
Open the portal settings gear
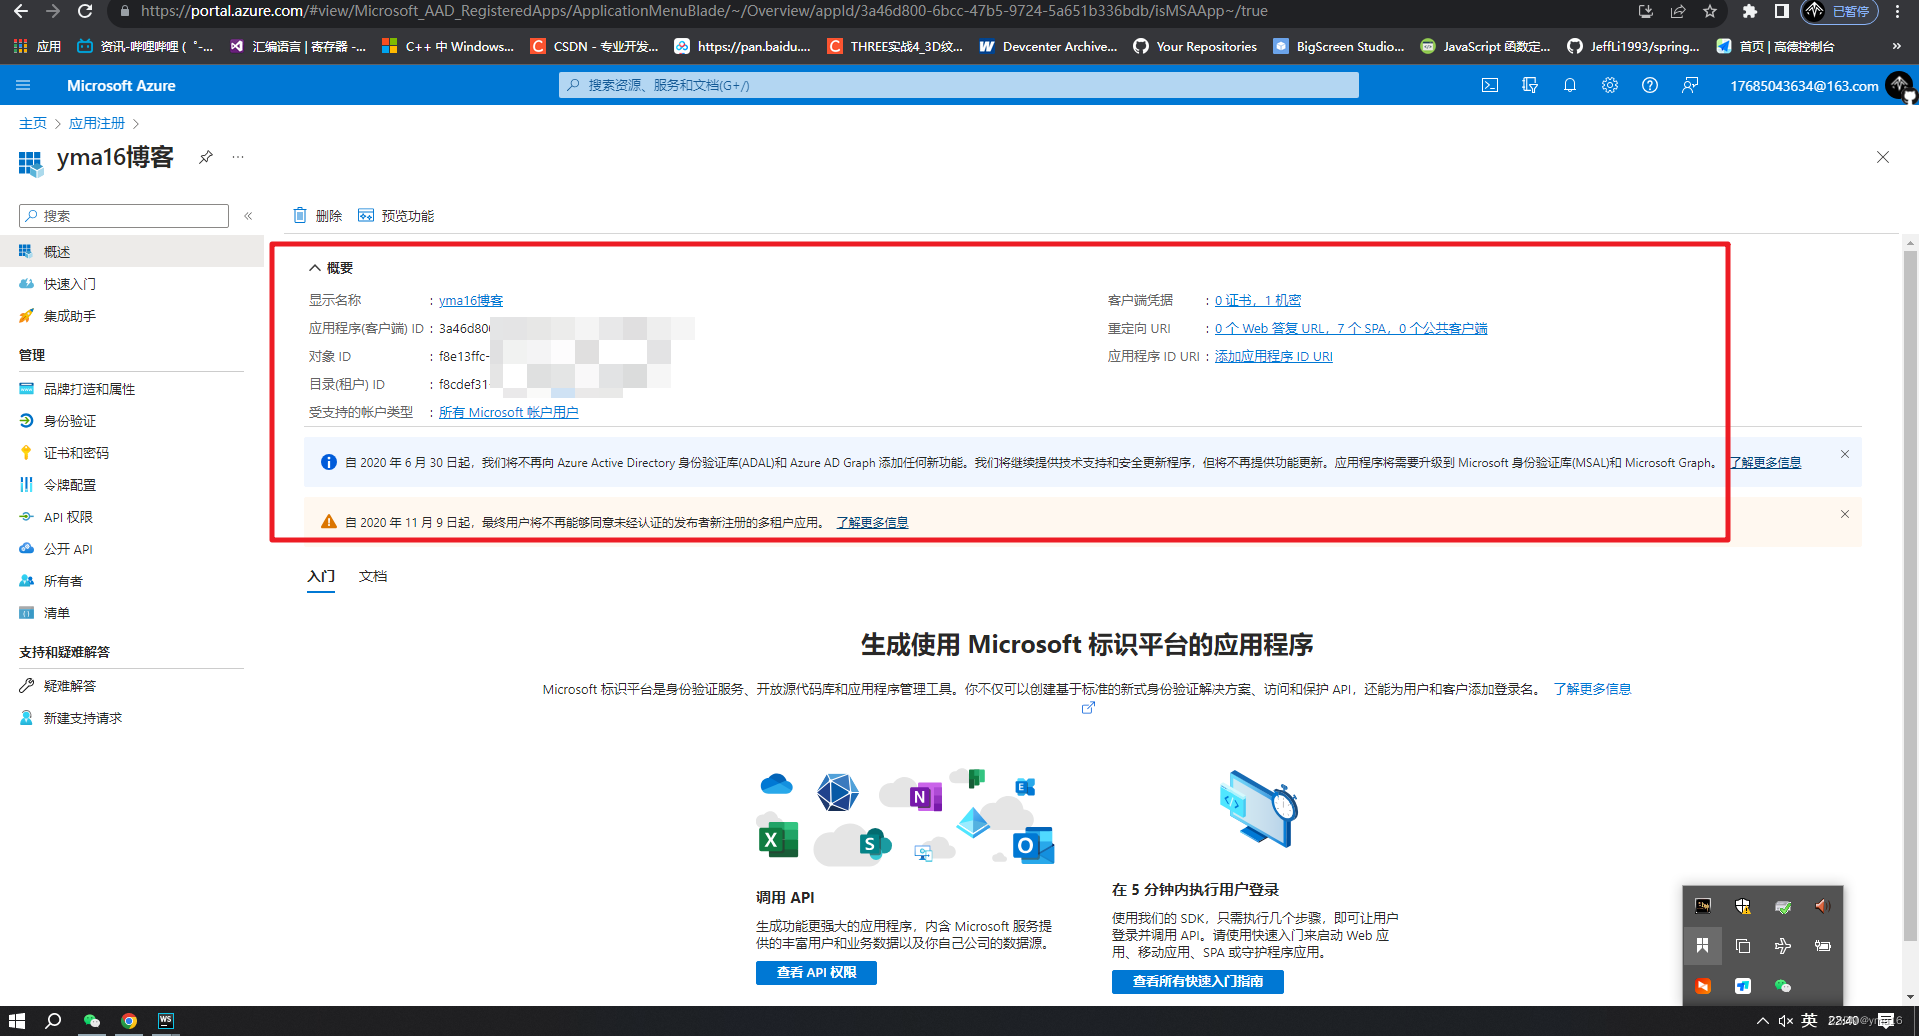pos(1610,85)
